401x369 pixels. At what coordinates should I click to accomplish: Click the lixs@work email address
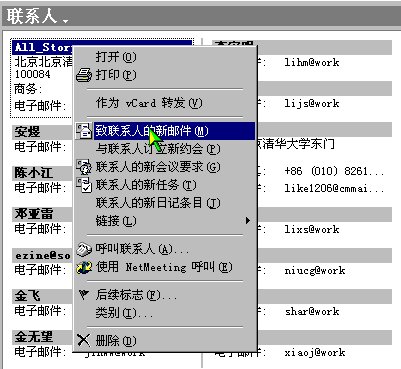(x=312, y=229)
